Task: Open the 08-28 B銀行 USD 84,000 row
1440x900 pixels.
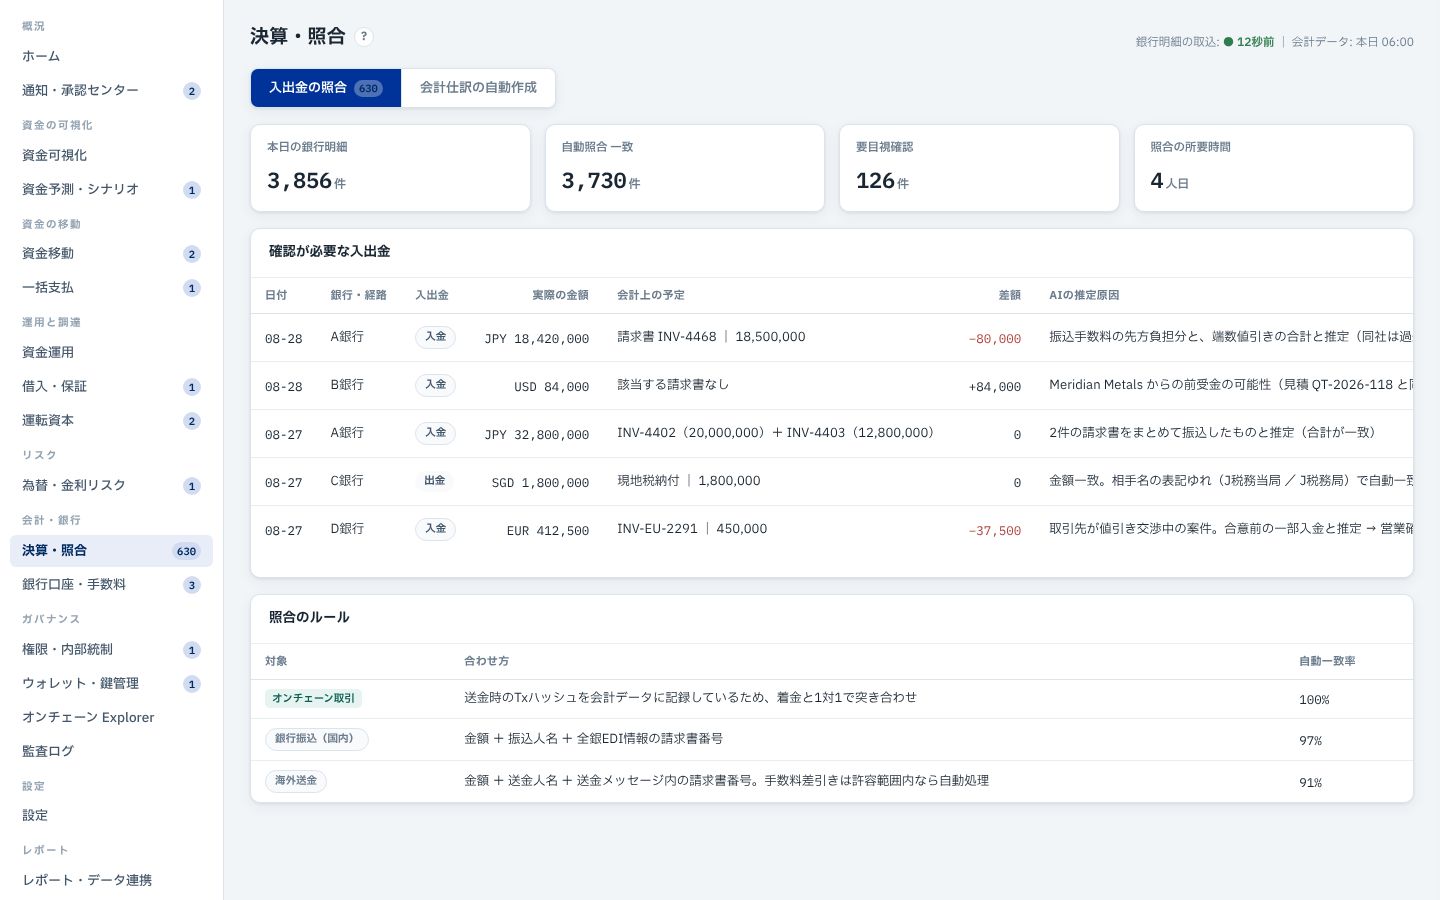Action: click(832, 385)
